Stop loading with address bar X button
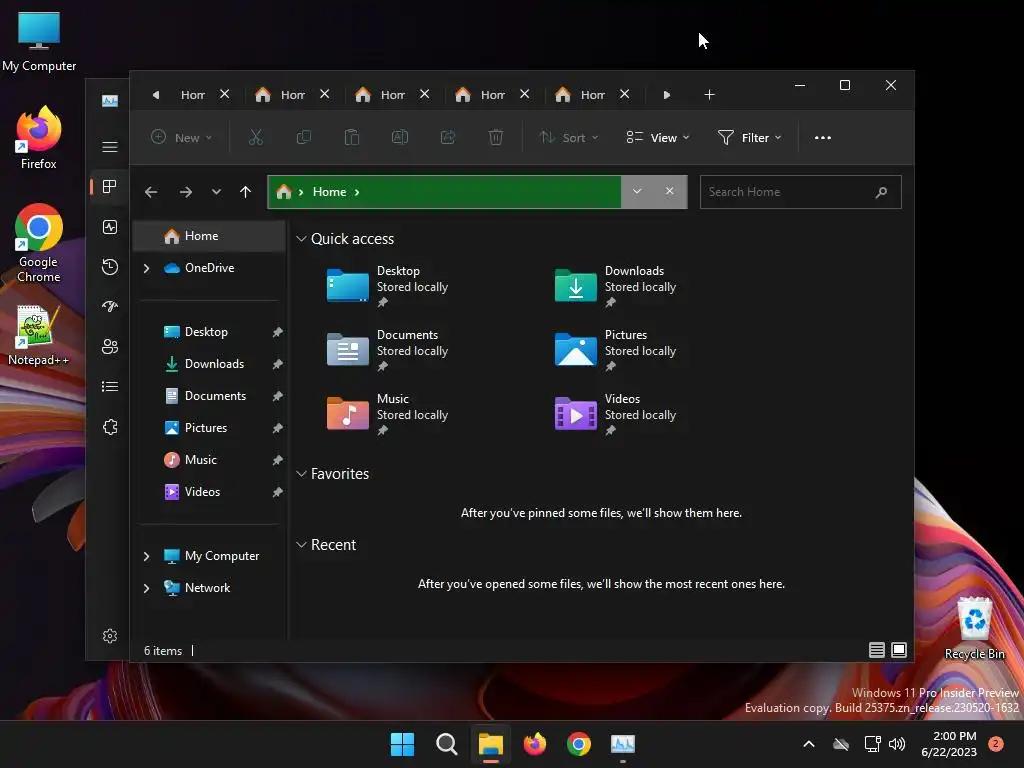Viewport: 1024px width, 768px height. (x=669, y=191)
